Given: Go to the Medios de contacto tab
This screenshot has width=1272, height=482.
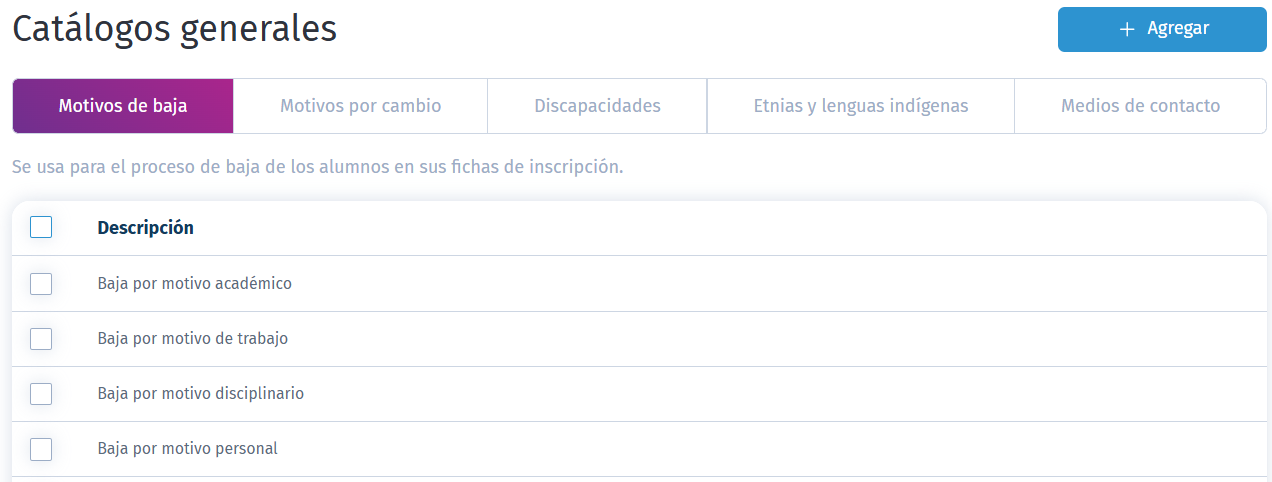Looking at the screenshot, I should (x=1140, y=106).
